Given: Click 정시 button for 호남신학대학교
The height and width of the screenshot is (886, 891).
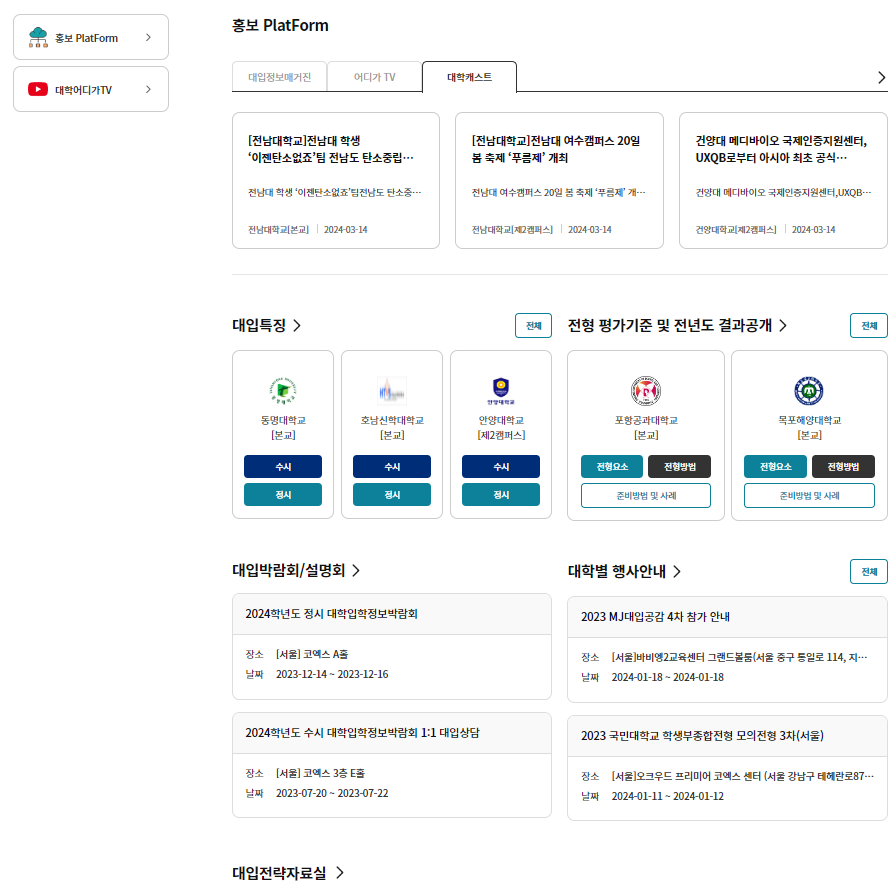Looking at the screenshot, I should pyautogui.click(x=392, y=494).
